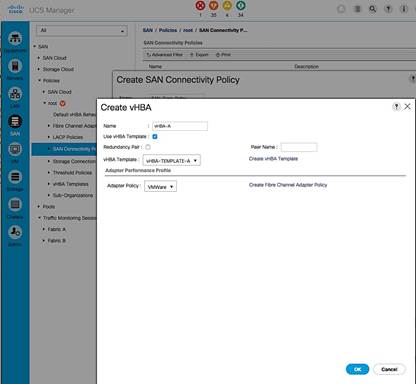Open the list menu icon in header
The width and height of the screenshot is (416, 384).
(x=357, y=9)
